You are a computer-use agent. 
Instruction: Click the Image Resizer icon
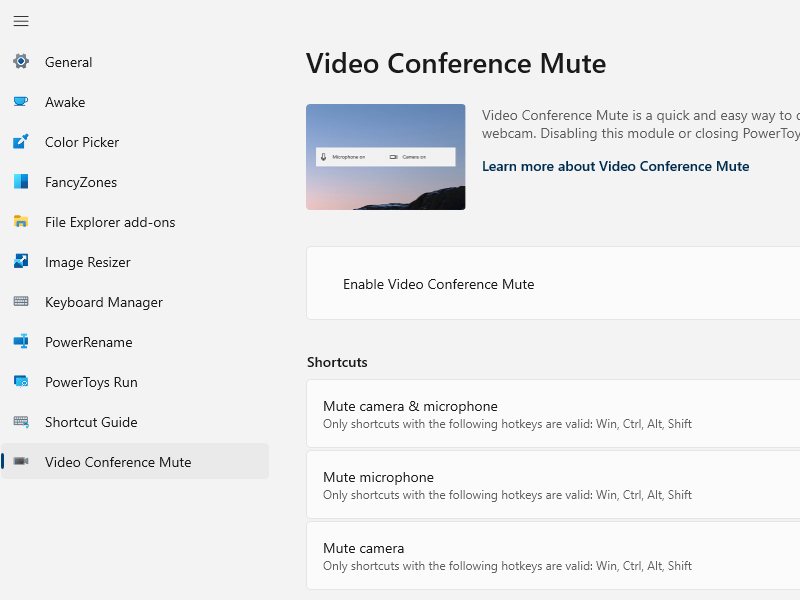tap(21, 262)
